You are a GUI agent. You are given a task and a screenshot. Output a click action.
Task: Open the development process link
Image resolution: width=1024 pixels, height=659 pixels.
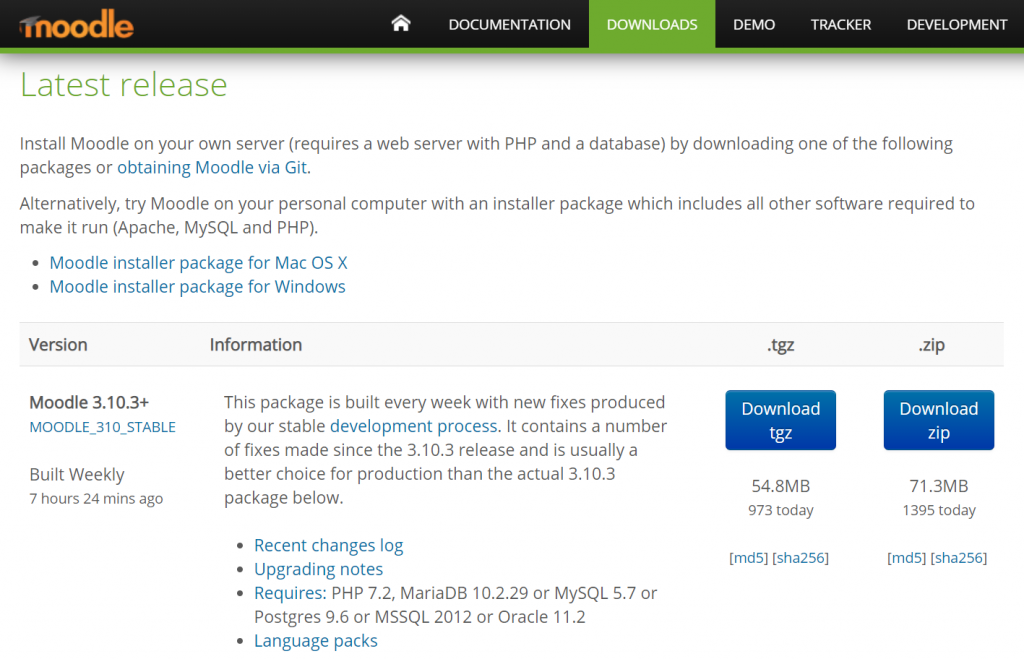(413, 426)
